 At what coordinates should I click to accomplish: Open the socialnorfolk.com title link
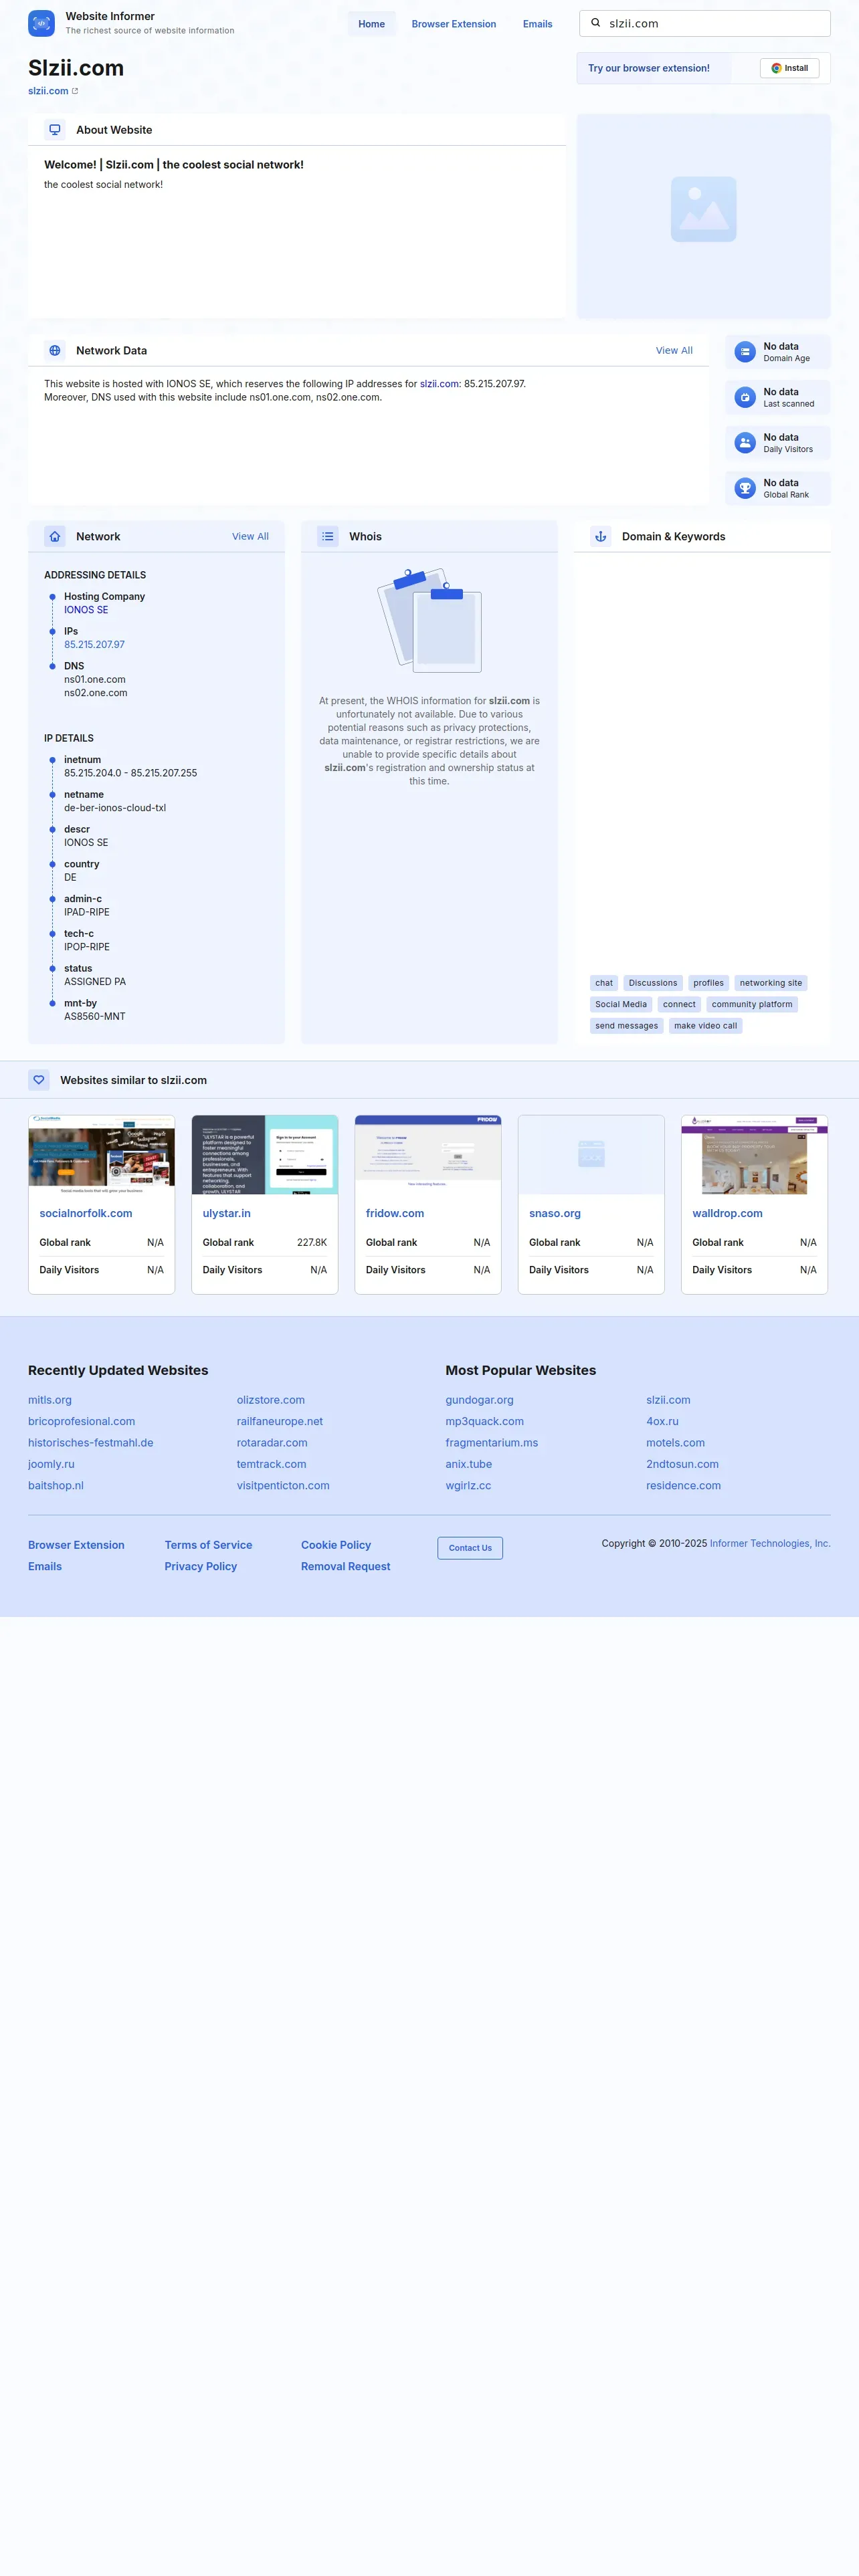pyautogui.click(x=86, y=1214)
